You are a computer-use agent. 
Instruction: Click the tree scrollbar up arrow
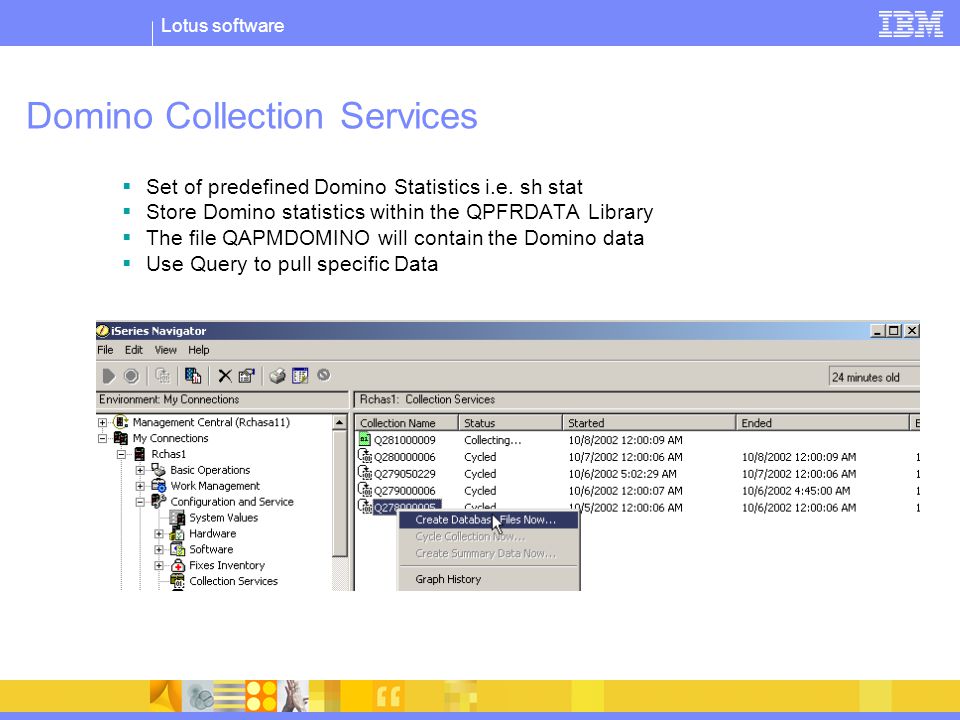[340, 422]
